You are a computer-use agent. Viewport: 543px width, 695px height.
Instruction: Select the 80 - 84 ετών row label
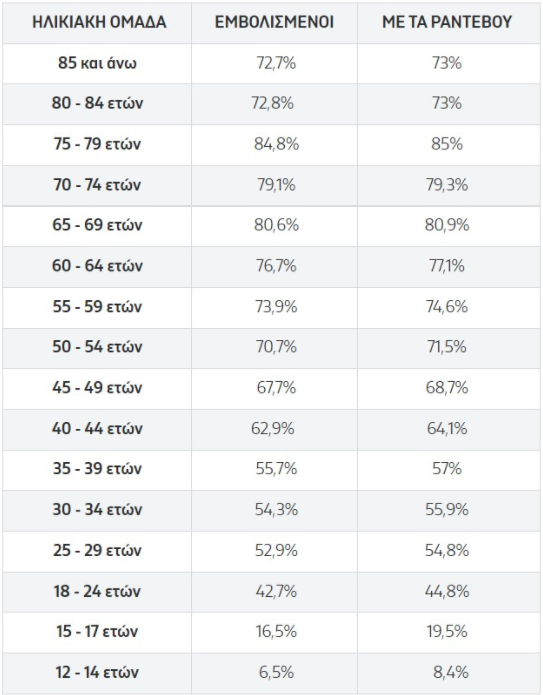[x=97, y=103]
